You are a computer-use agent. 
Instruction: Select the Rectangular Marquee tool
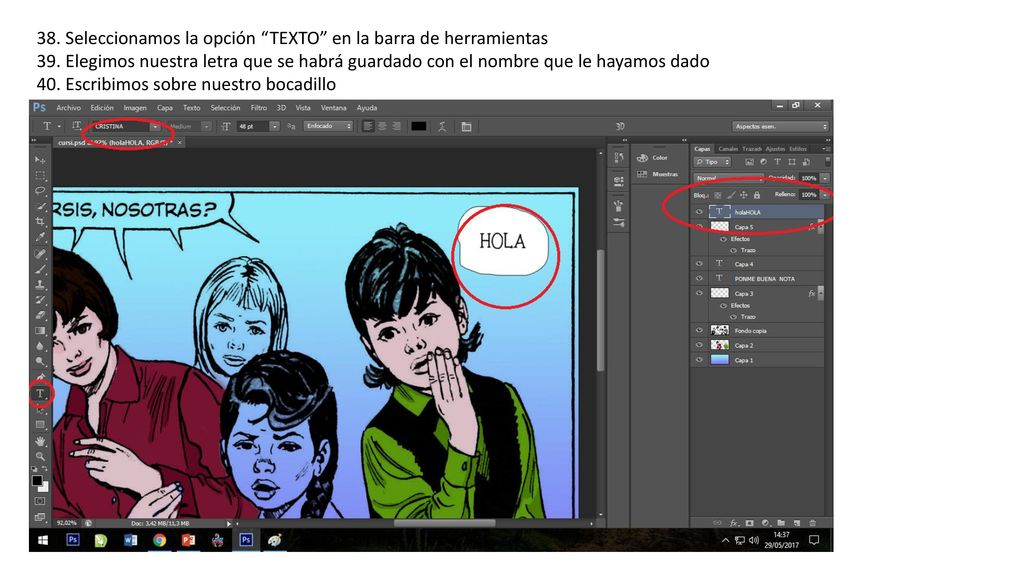pyautogui.click(x=40, y=175)
